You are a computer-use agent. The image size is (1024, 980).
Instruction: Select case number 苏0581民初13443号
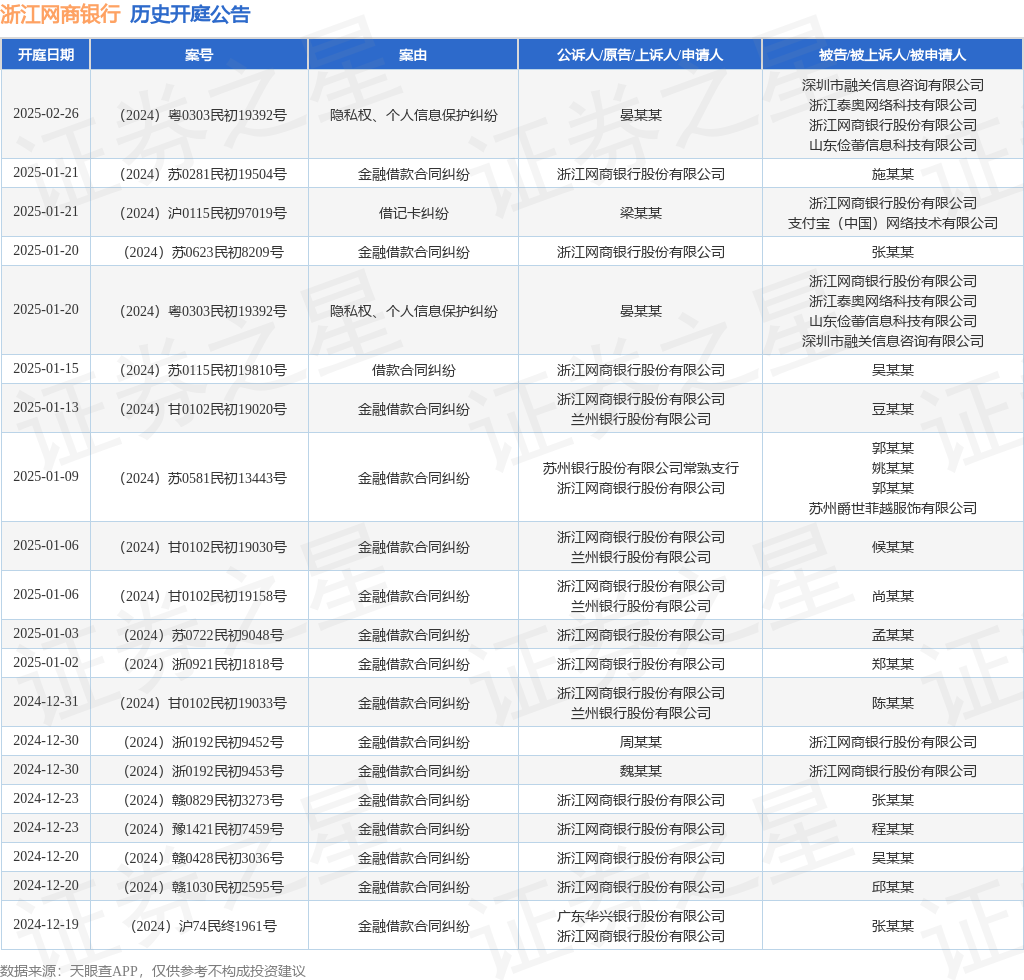point(203,478)
